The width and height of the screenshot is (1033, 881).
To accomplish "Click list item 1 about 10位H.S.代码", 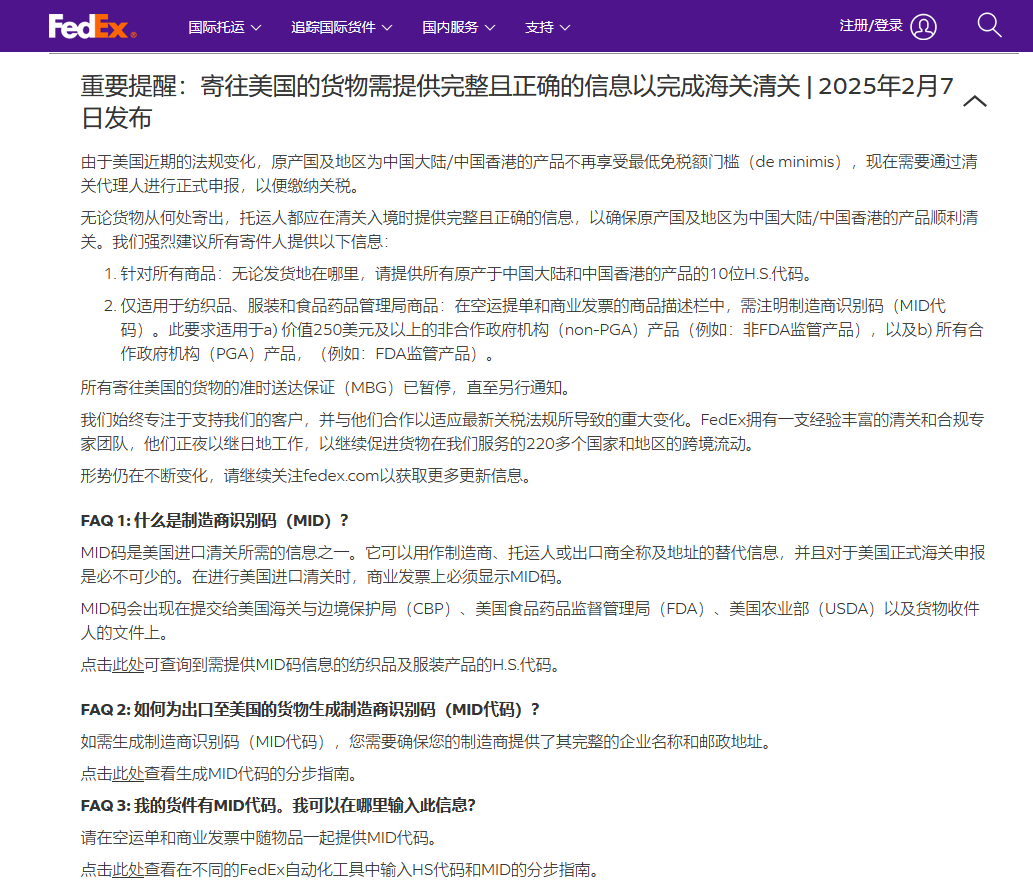I will [460, 273].
